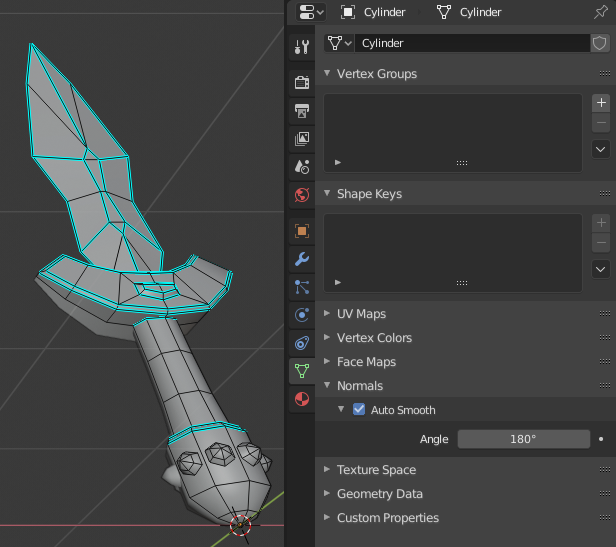Disable the Auto Smooth checkbox
Screen dimensions: 616x547
point(359,409)
